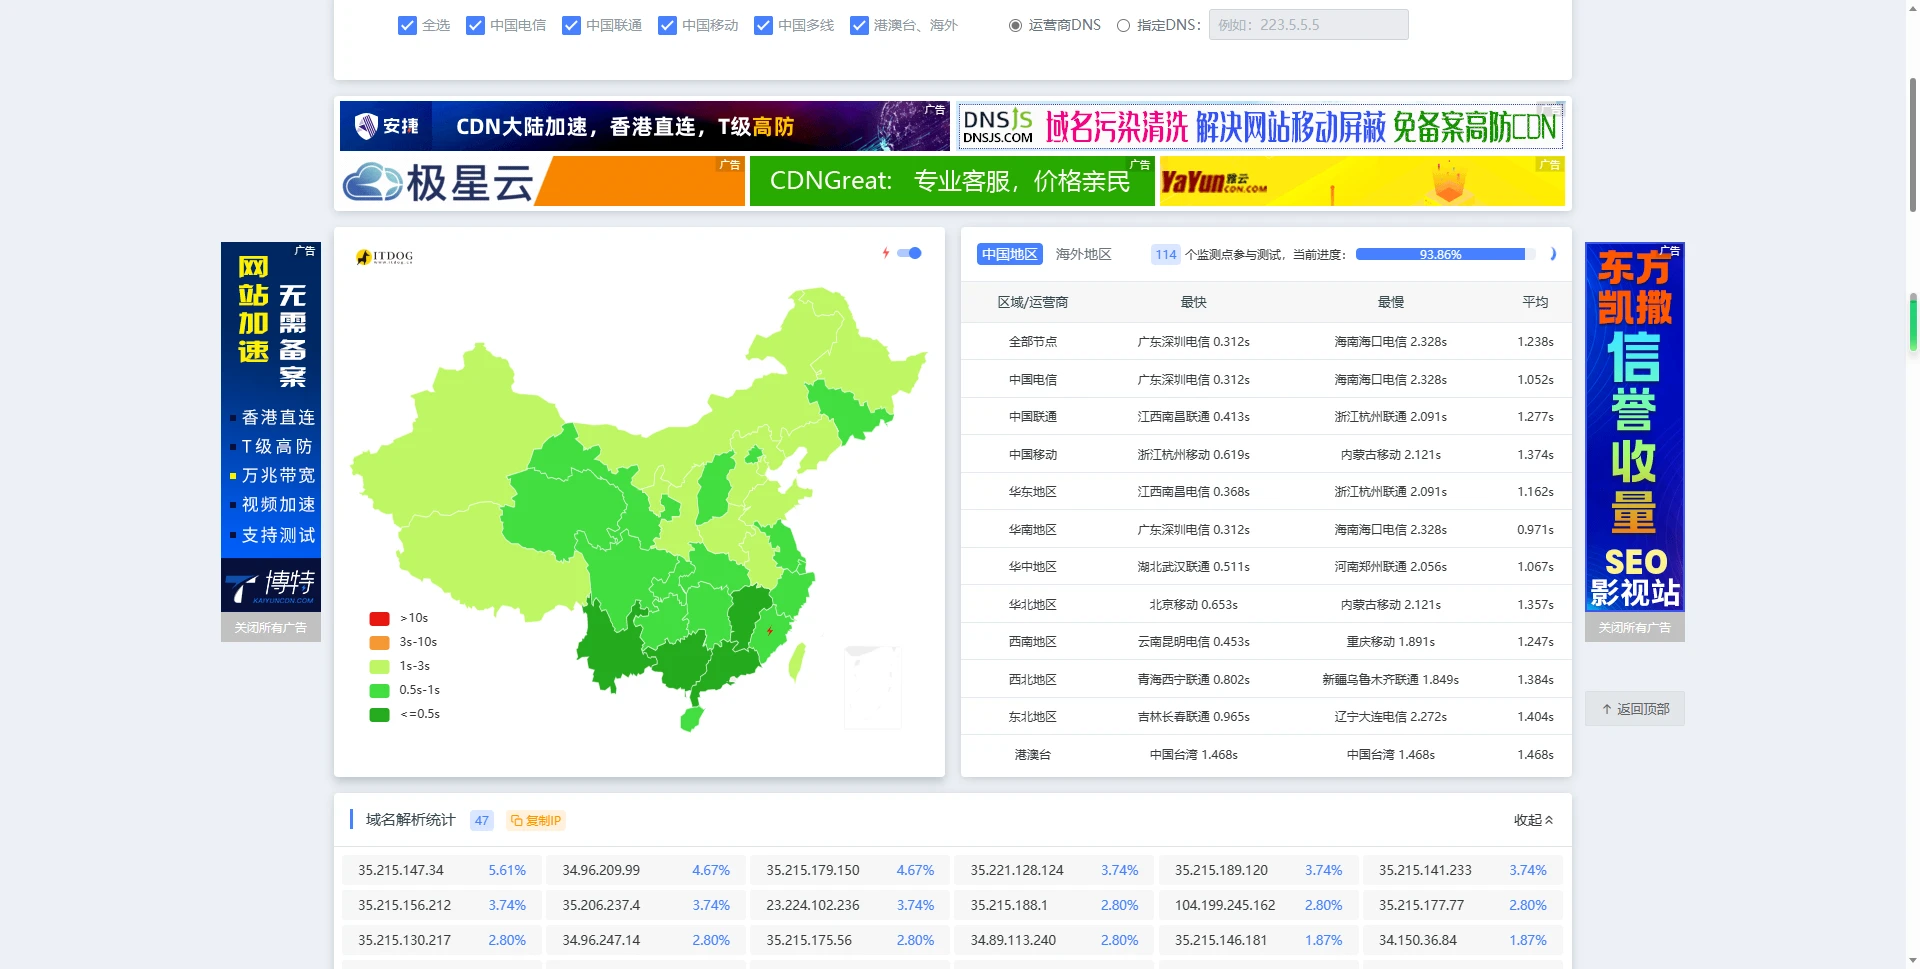Image resolution: width=1920 pixels, height=969 pixels.
Task: Click the 安捷 shield logo banner
Action: pyautogui.click(x=387, y=126)
